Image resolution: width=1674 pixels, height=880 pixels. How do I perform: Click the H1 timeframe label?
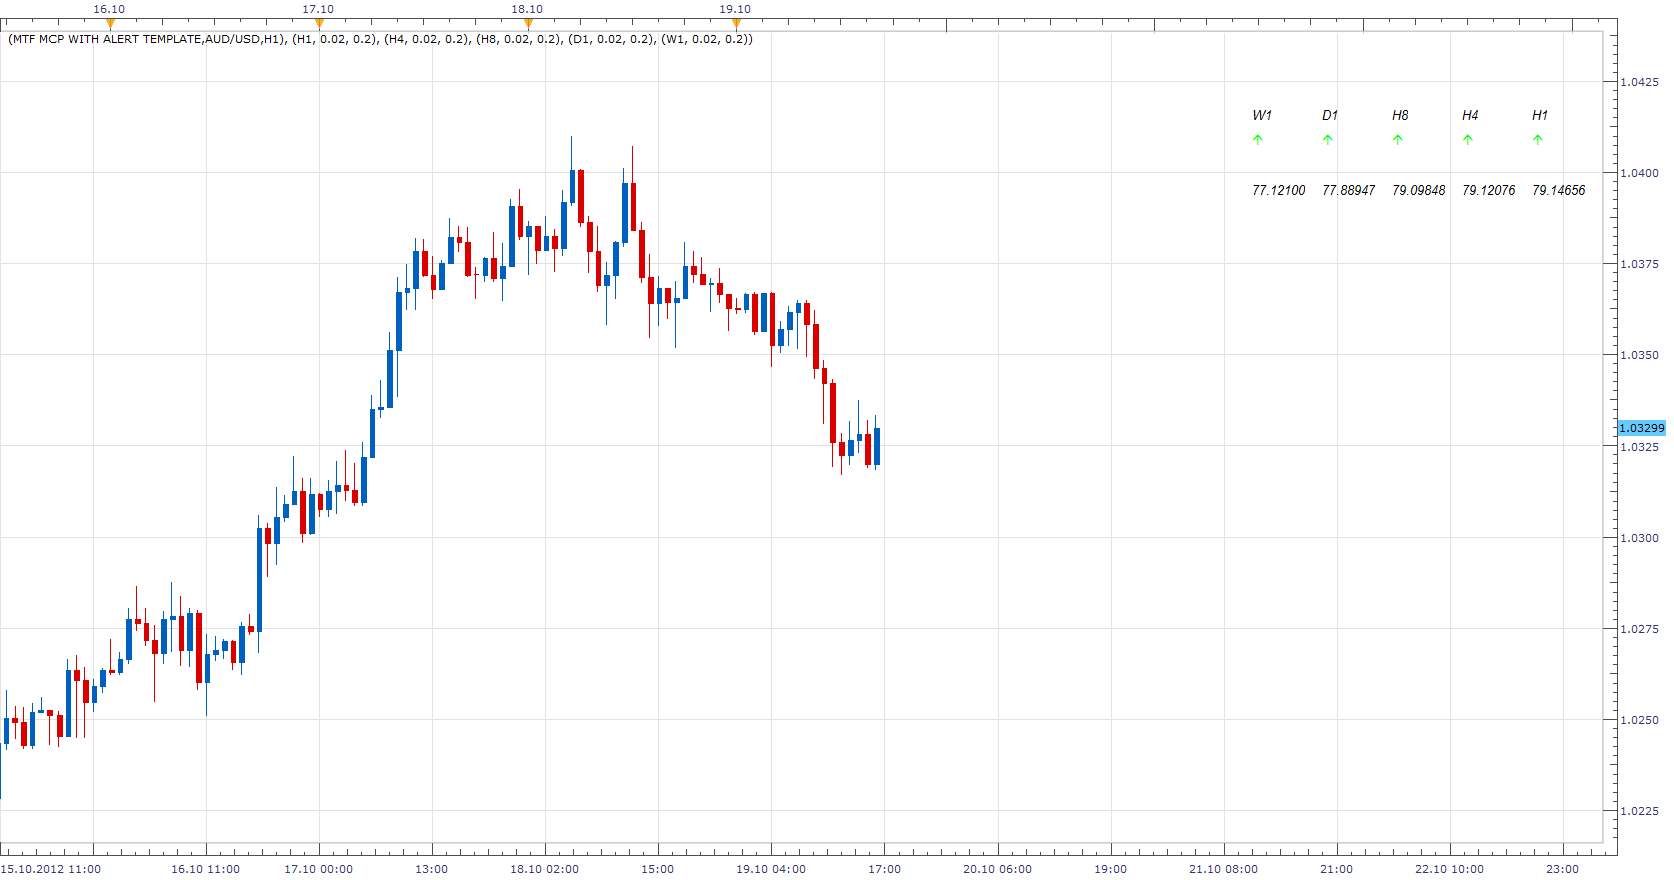tap(1540, 115)
